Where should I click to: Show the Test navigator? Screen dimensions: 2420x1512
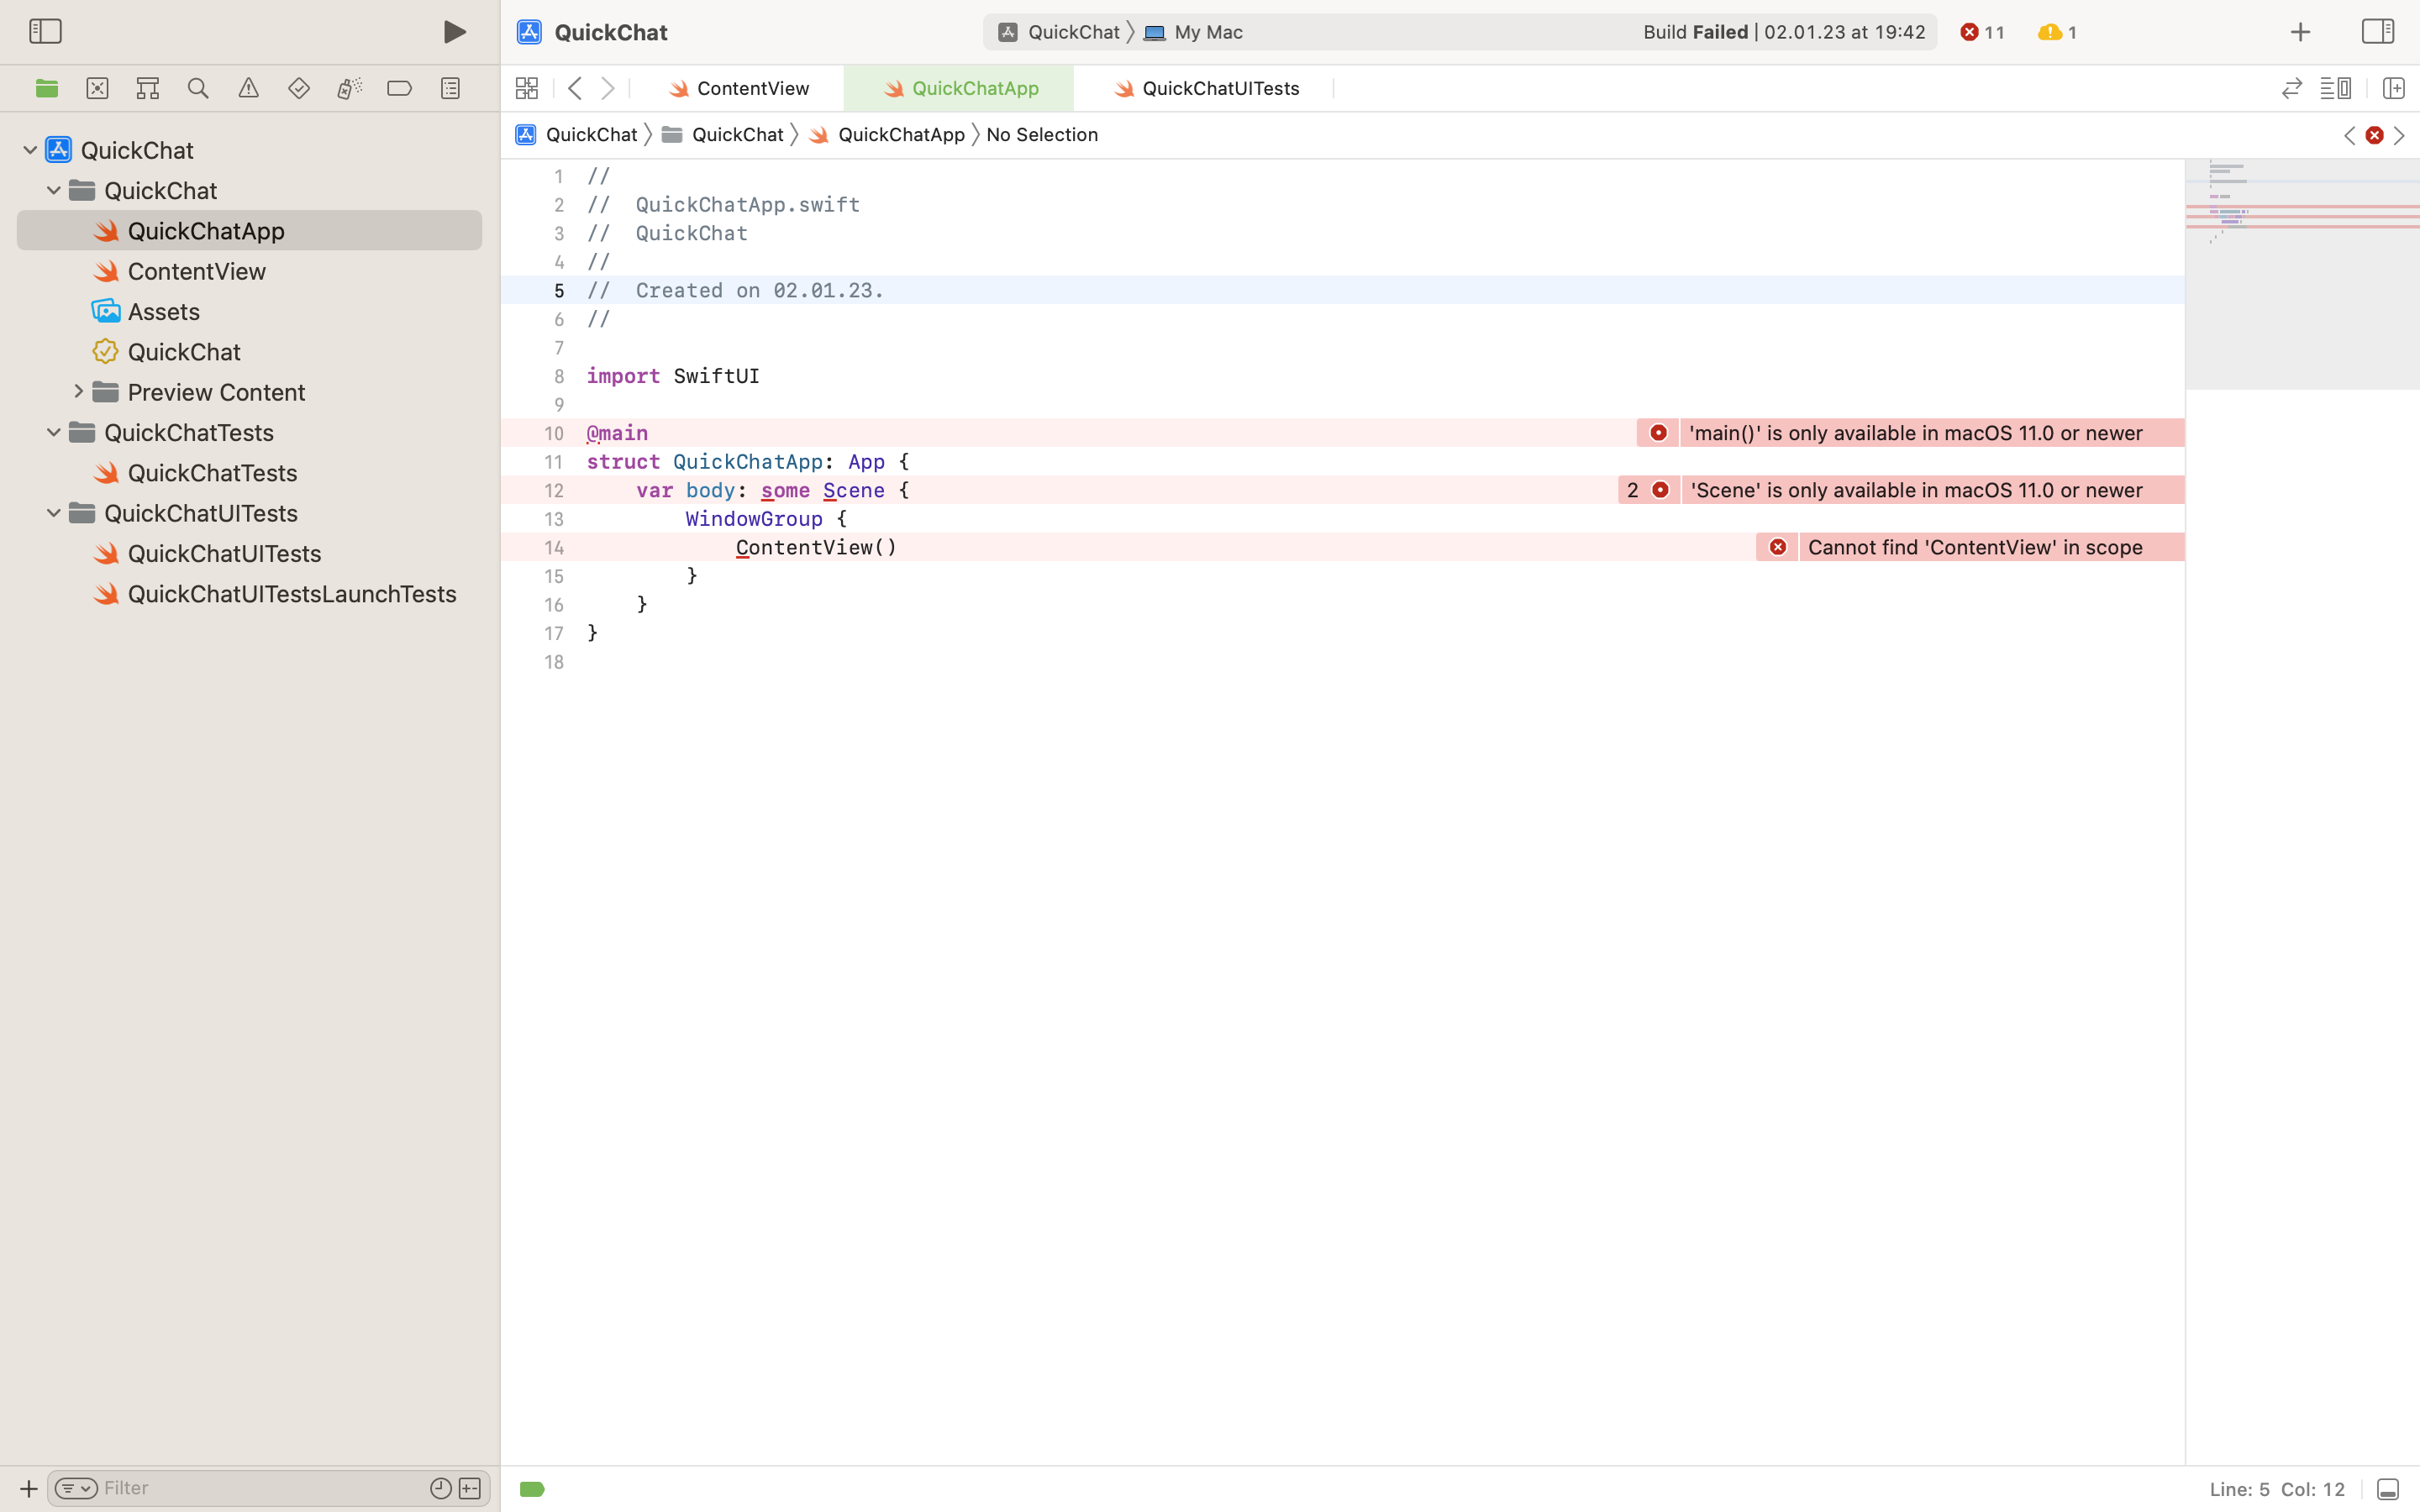(299, 88)
